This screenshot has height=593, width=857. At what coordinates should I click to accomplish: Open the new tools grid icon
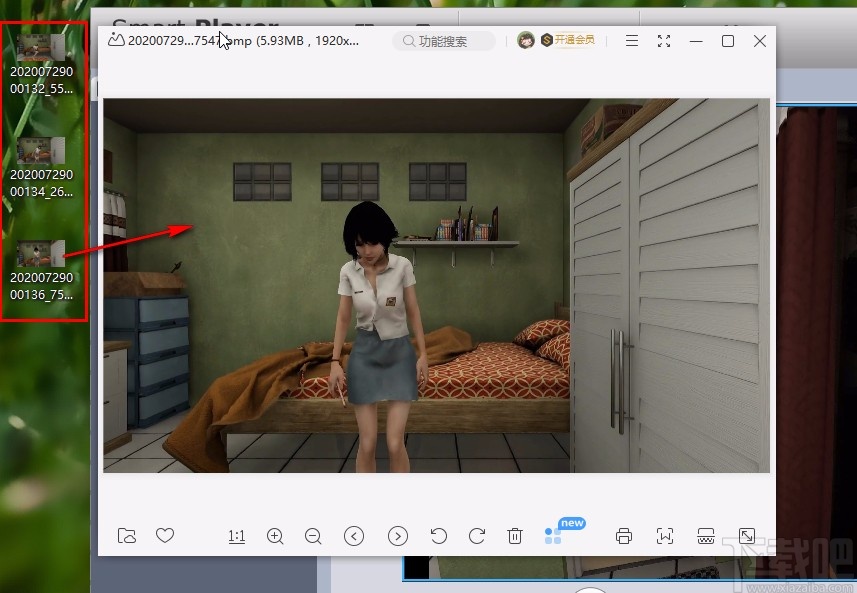click(x=553, y=536)
